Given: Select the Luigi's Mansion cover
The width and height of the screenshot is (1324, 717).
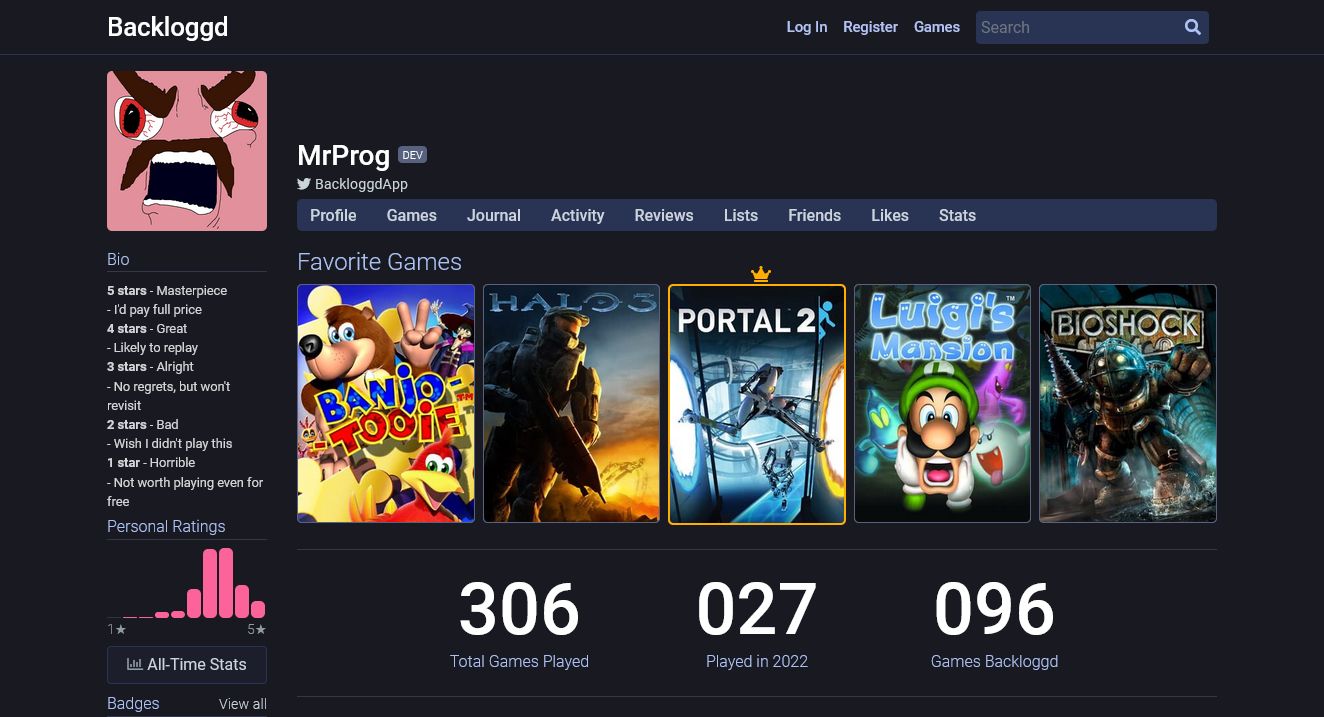Looking at the screenshot, I should tap(942, 403).
